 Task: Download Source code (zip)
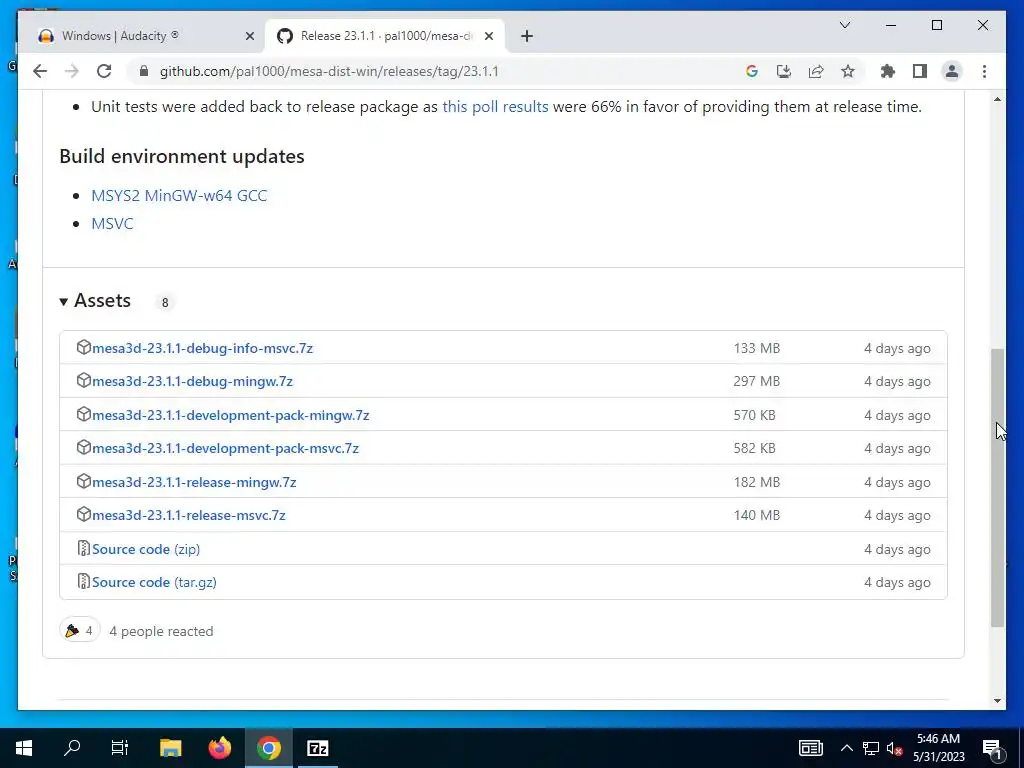coord(146,549)
